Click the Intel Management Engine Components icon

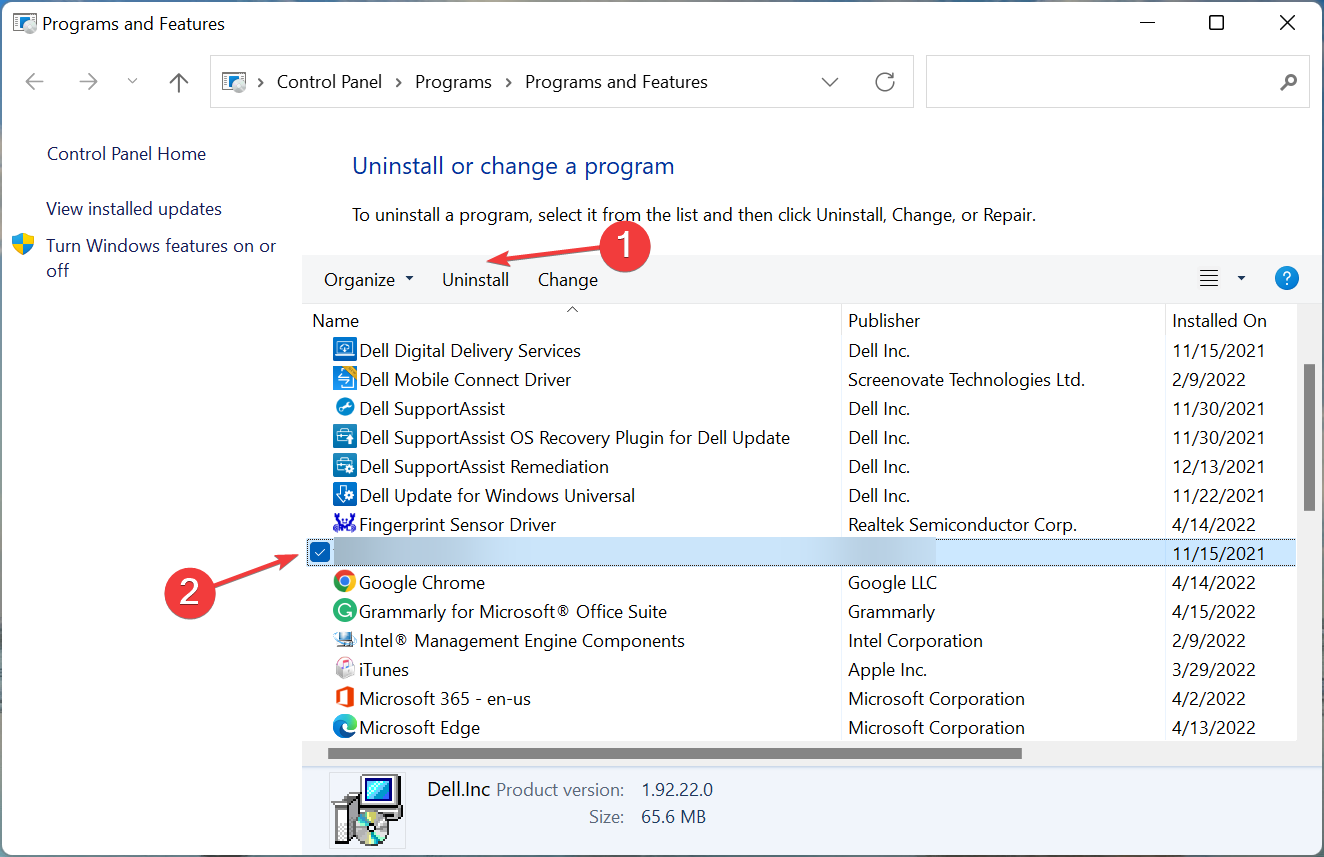coord(344,640)
